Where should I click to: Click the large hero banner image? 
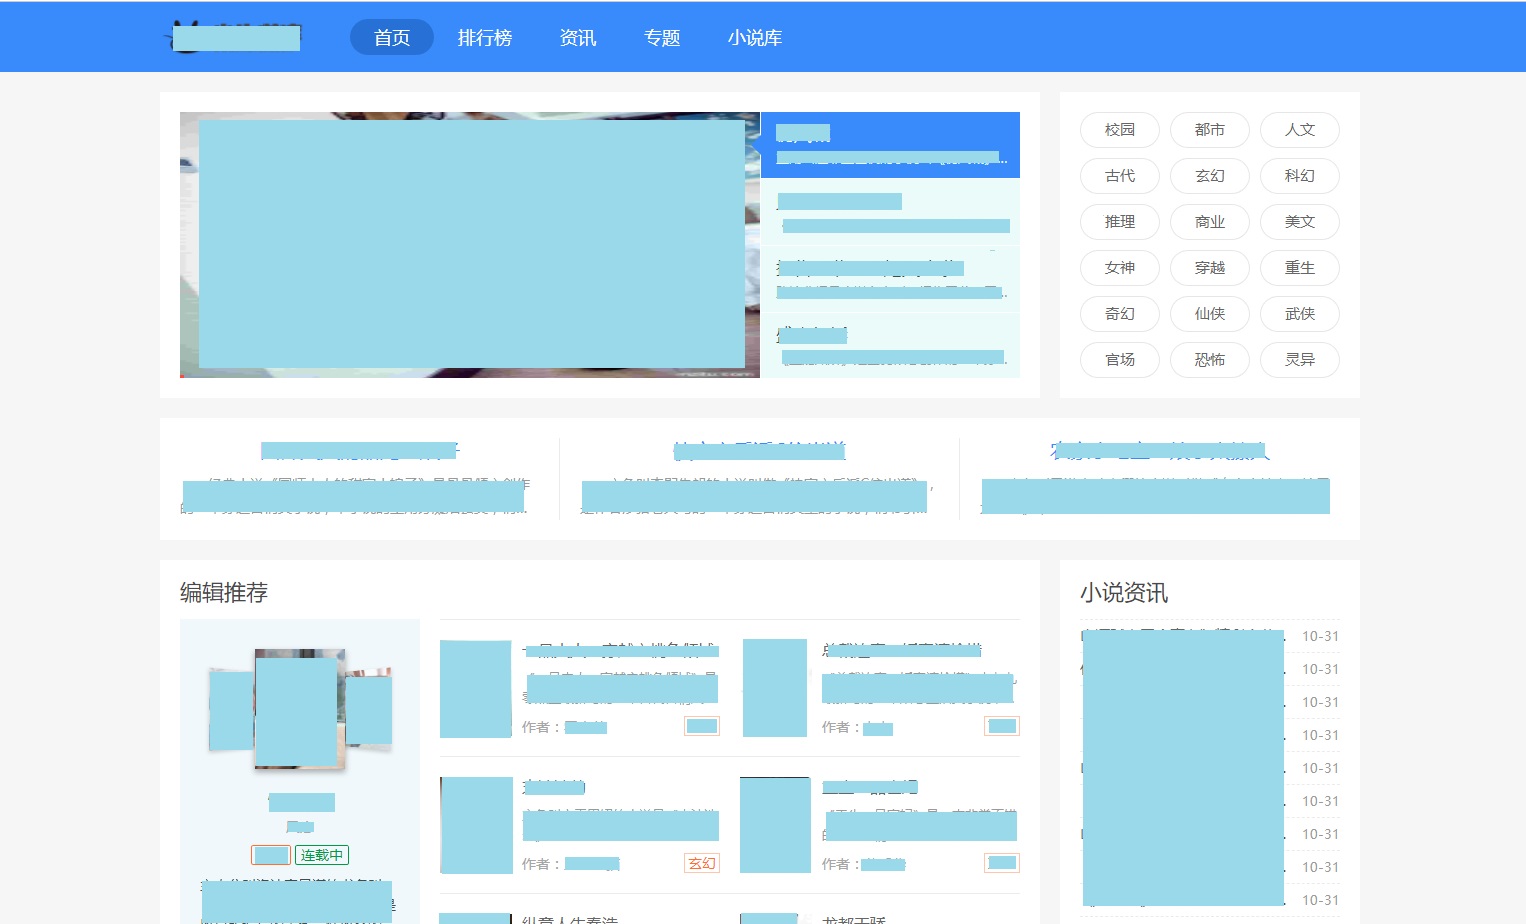(469, 245)
